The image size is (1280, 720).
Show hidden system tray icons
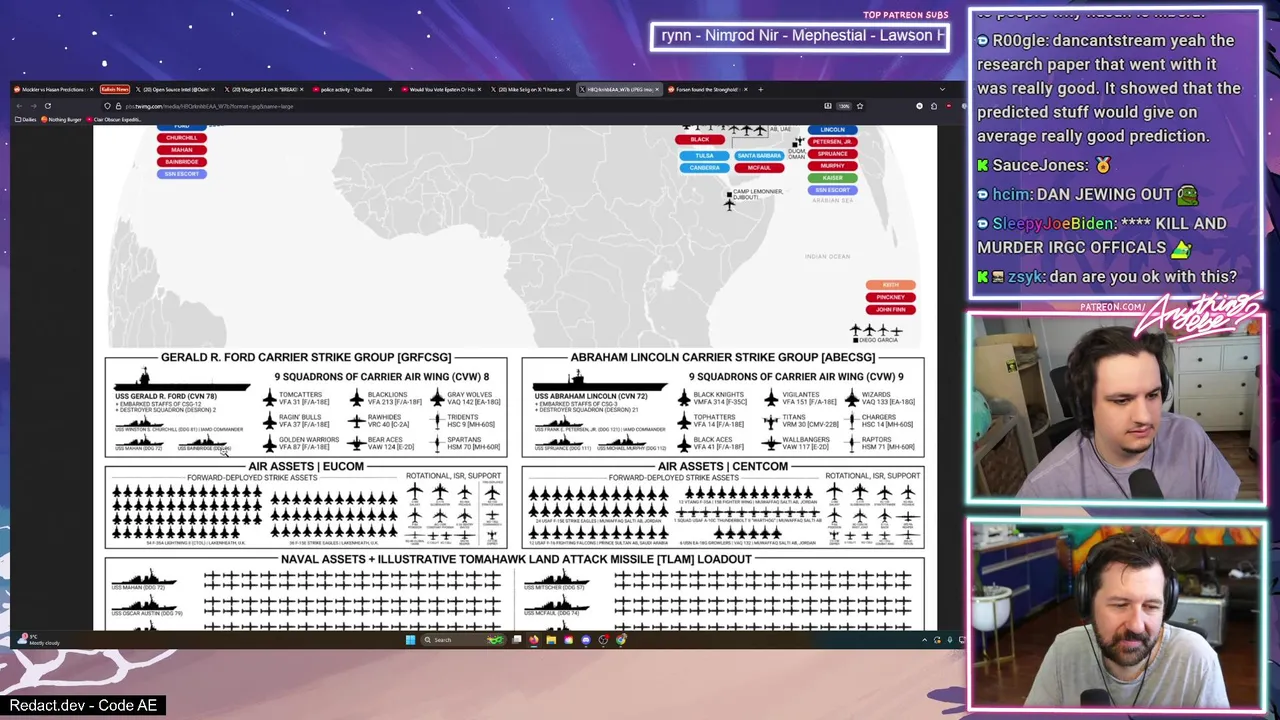pyautogui.click(x=926, y=640)
